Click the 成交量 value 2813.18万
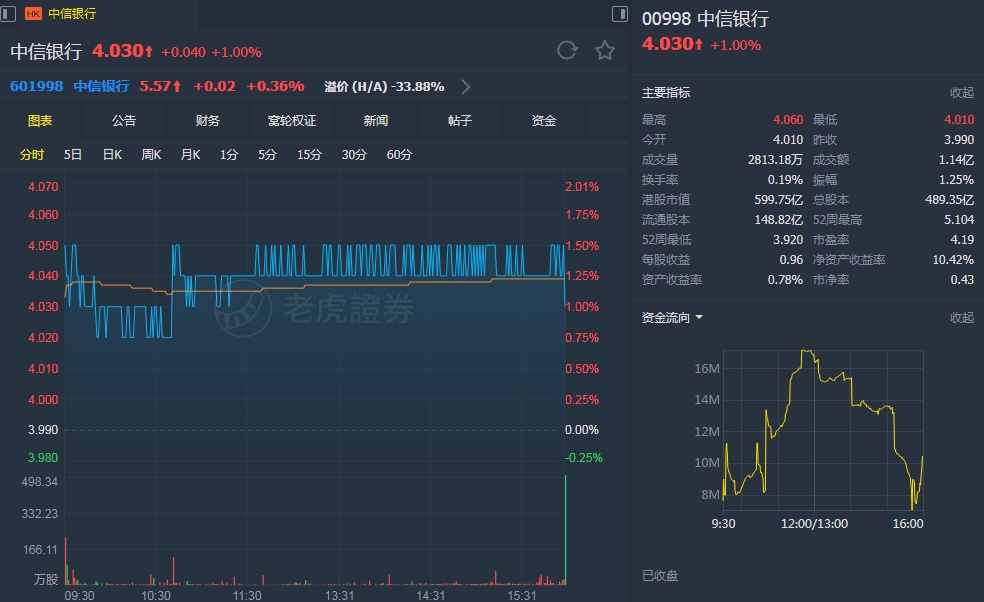The width and height of the screenshot is (984, 602). [x=775, y=159]
